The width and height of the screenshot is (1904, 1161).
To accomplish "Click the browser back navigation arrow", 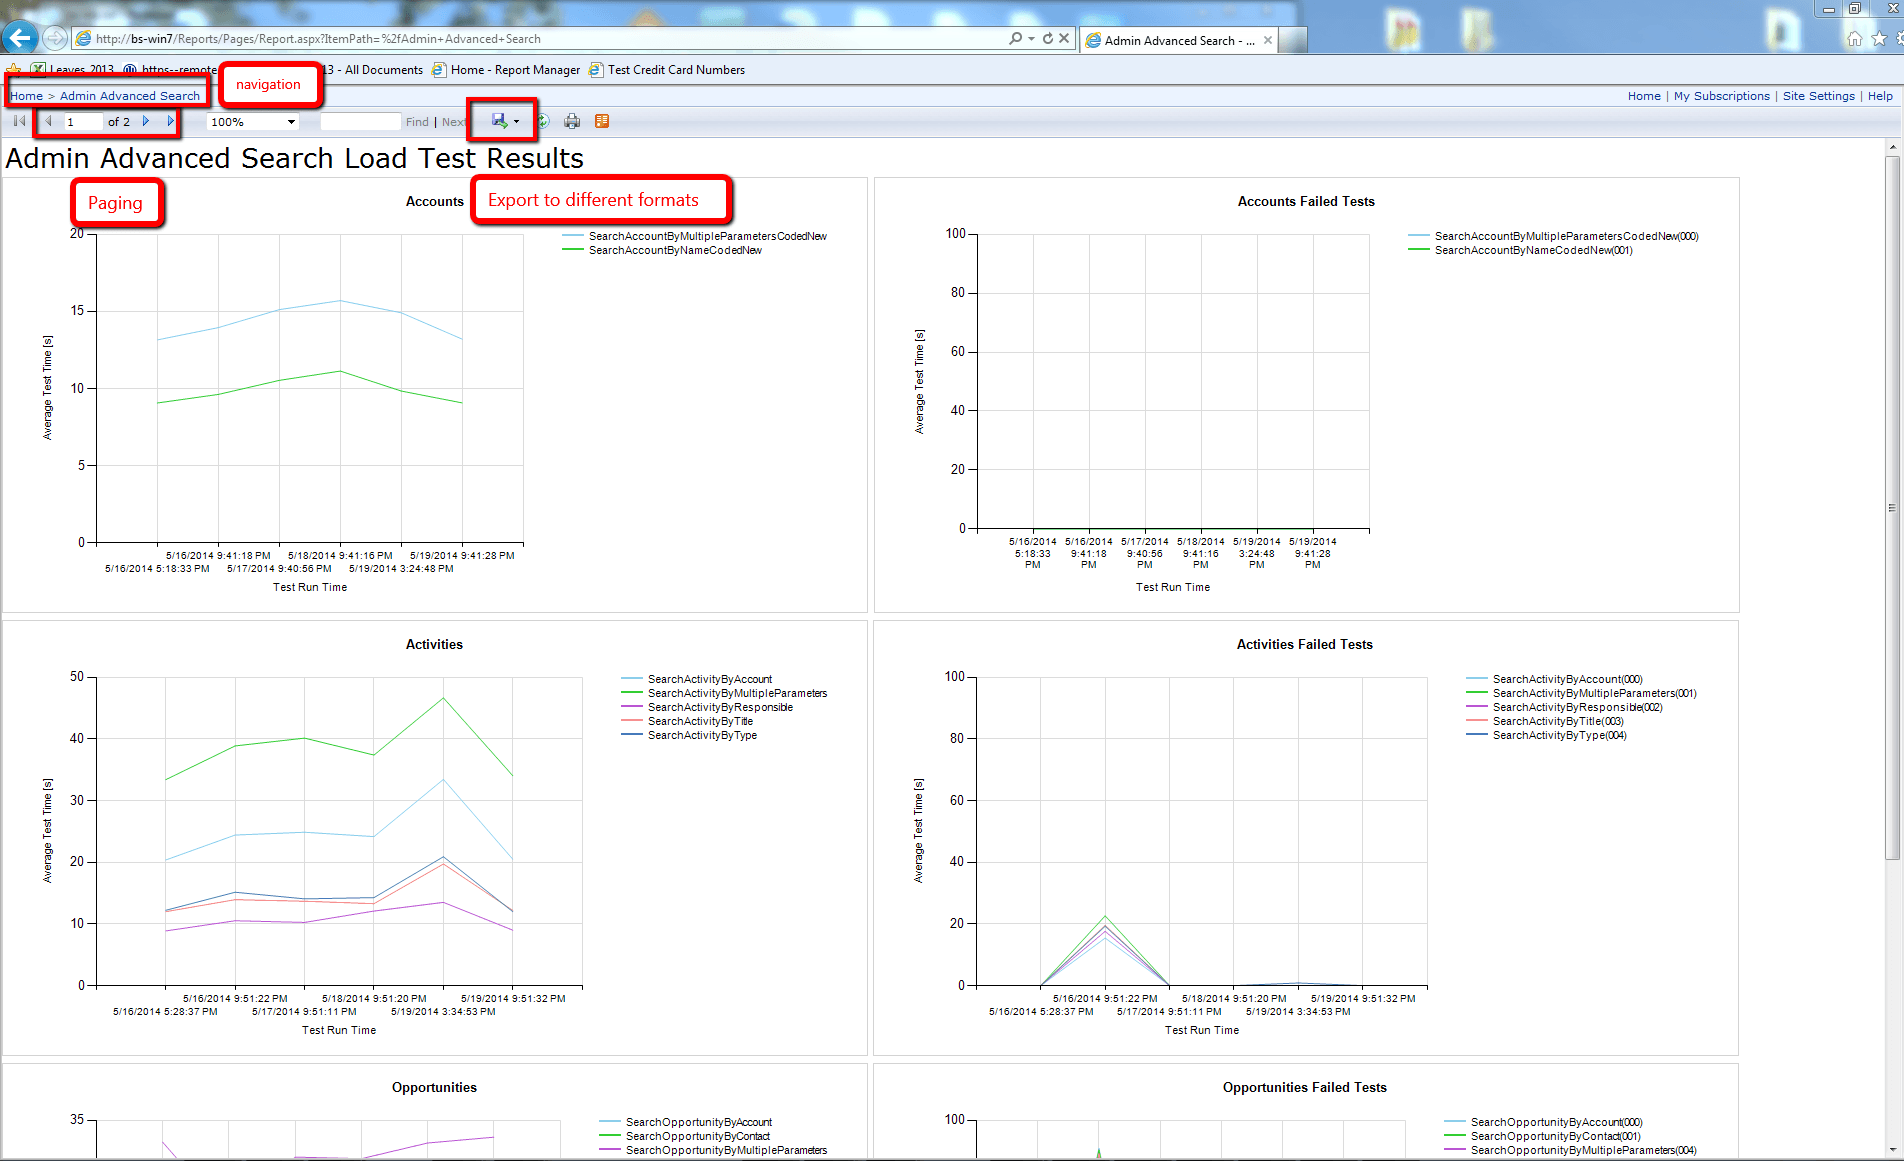I will (x=19, y=38).
